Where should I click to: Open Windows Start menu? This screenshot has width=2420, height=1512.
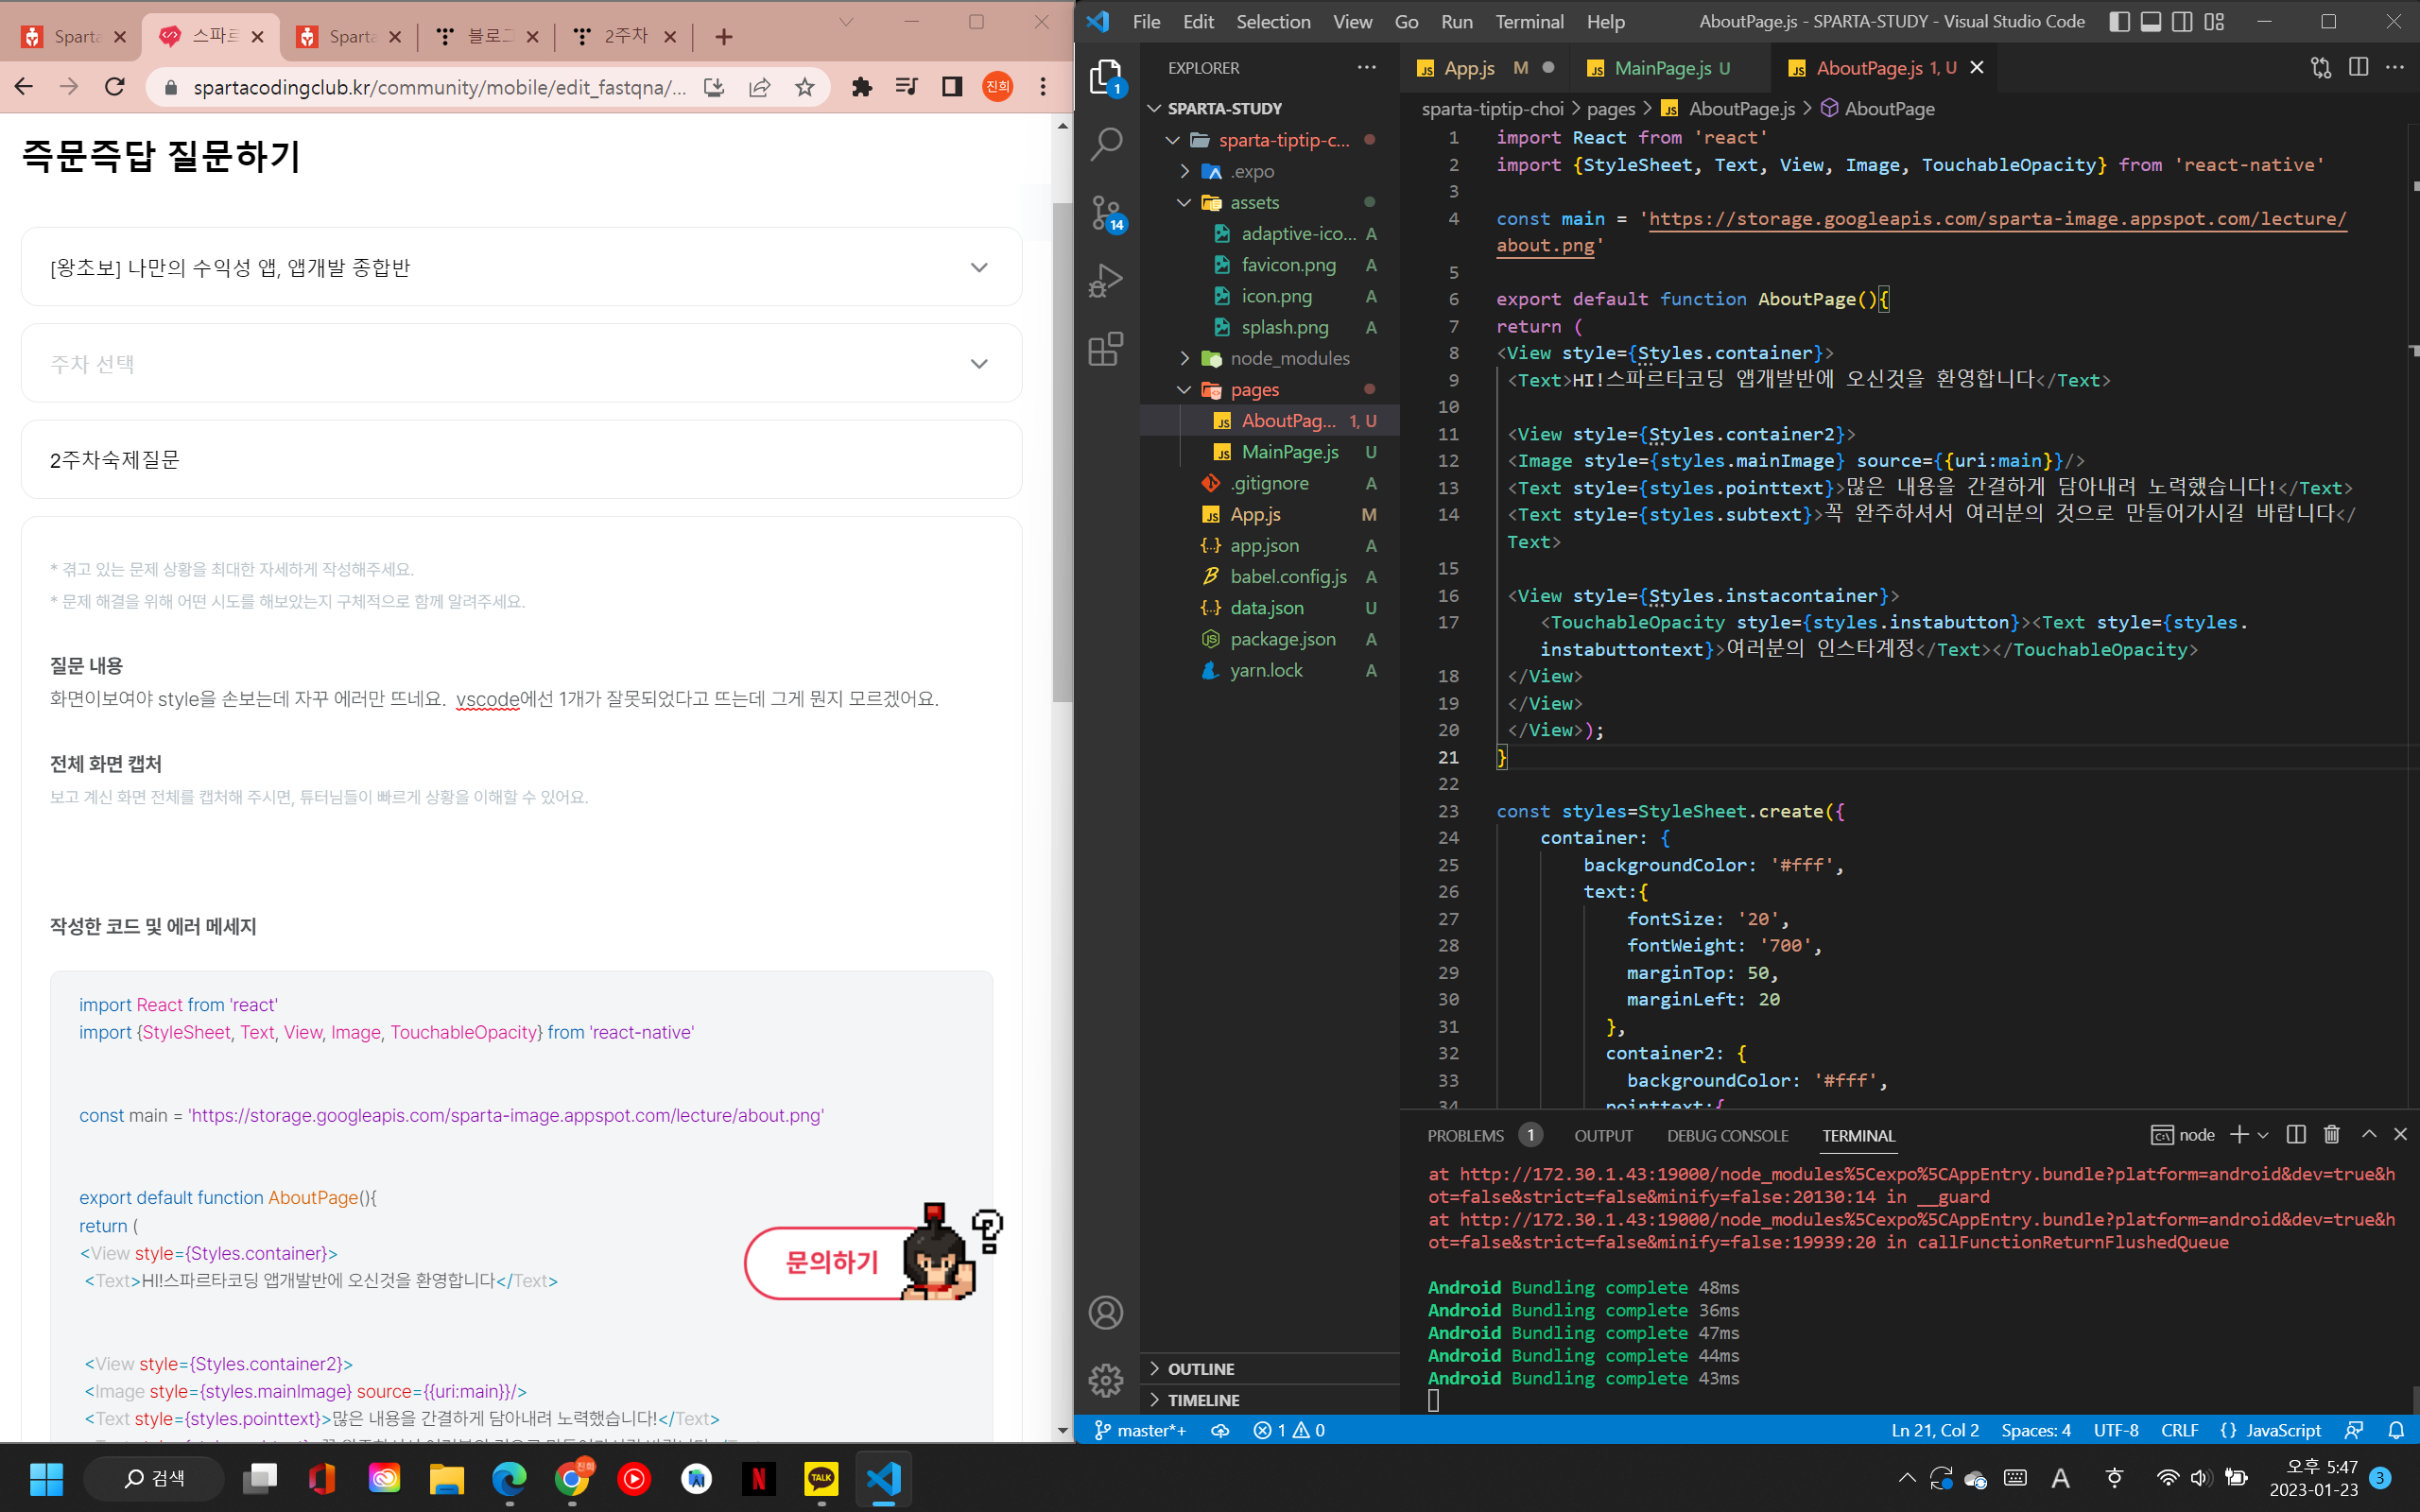click(x=46, y=1478)
